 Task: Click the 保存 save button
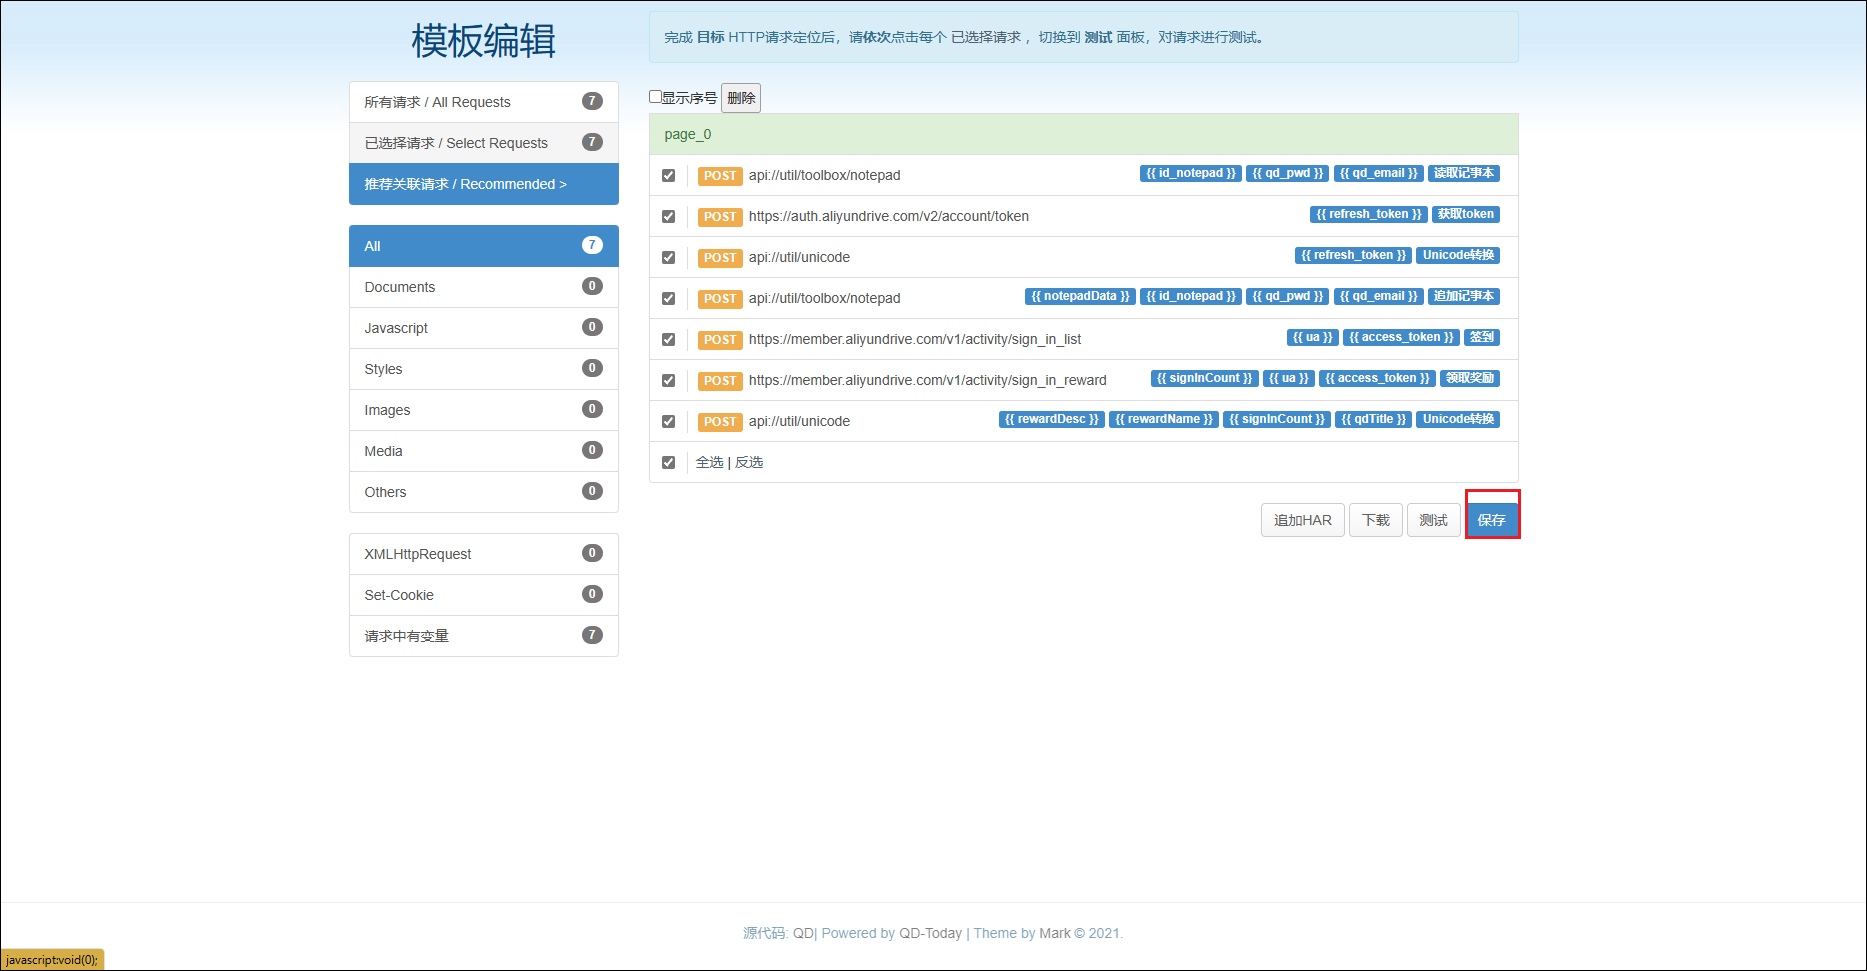[x=1491, y=520]
